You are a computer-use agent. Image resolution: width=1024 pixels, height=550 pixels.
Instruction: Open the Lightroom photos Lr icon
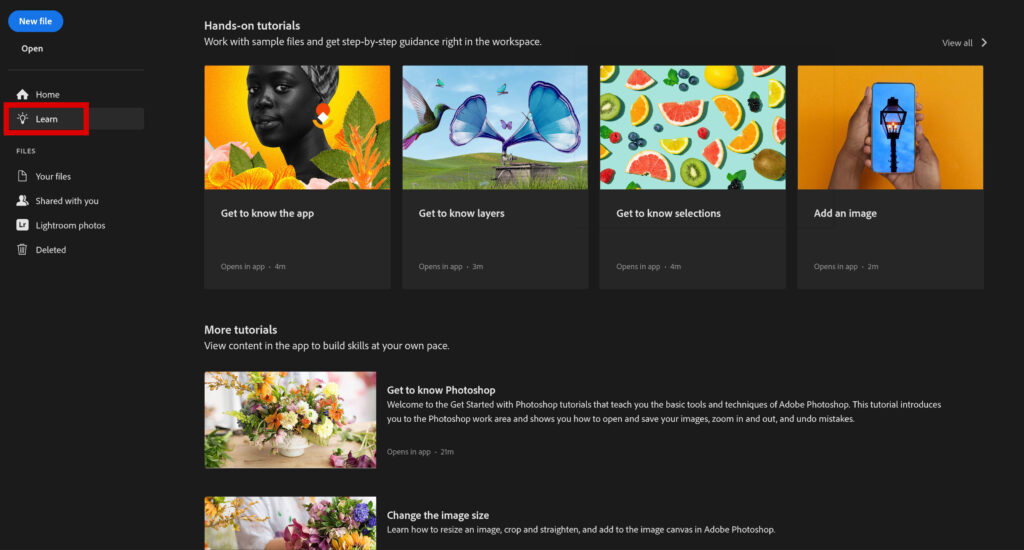22,225
